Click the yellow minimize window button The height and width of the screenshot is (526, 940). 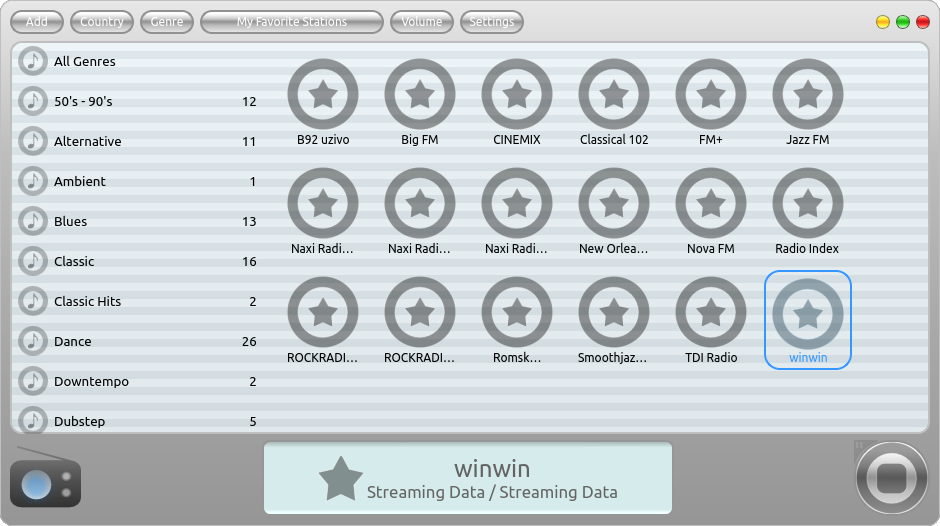882,22
